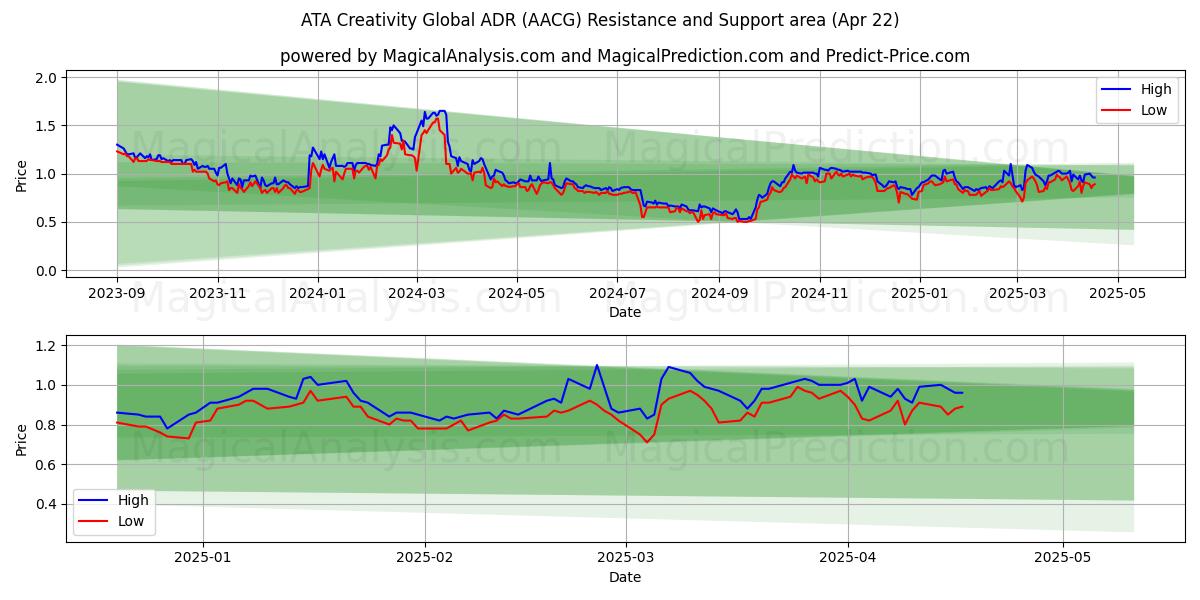Click the 'Date' axis title under bottom chart
Viewport: 1200px width, 600px height.
coord(625,577)
